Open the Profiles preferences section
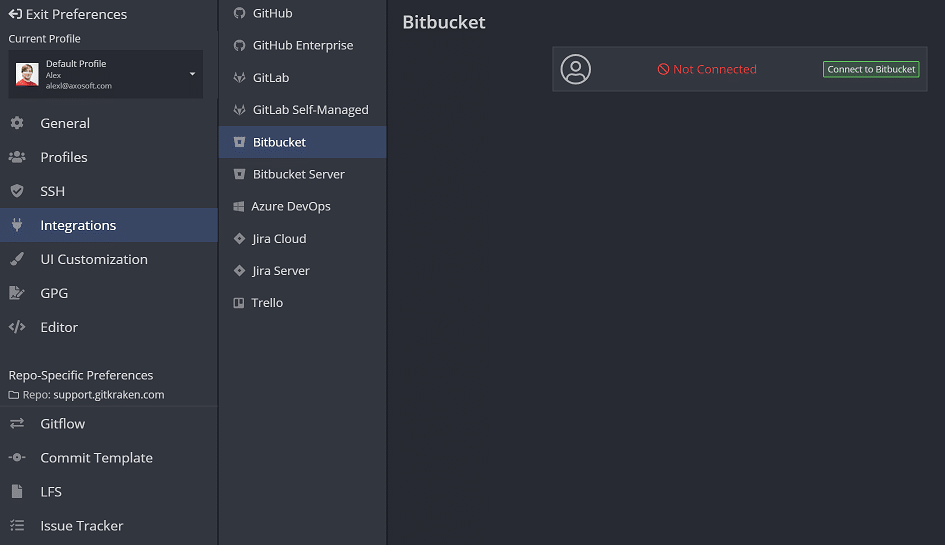Viewport: 945px width, 545px height. click(x=108, y=157)
